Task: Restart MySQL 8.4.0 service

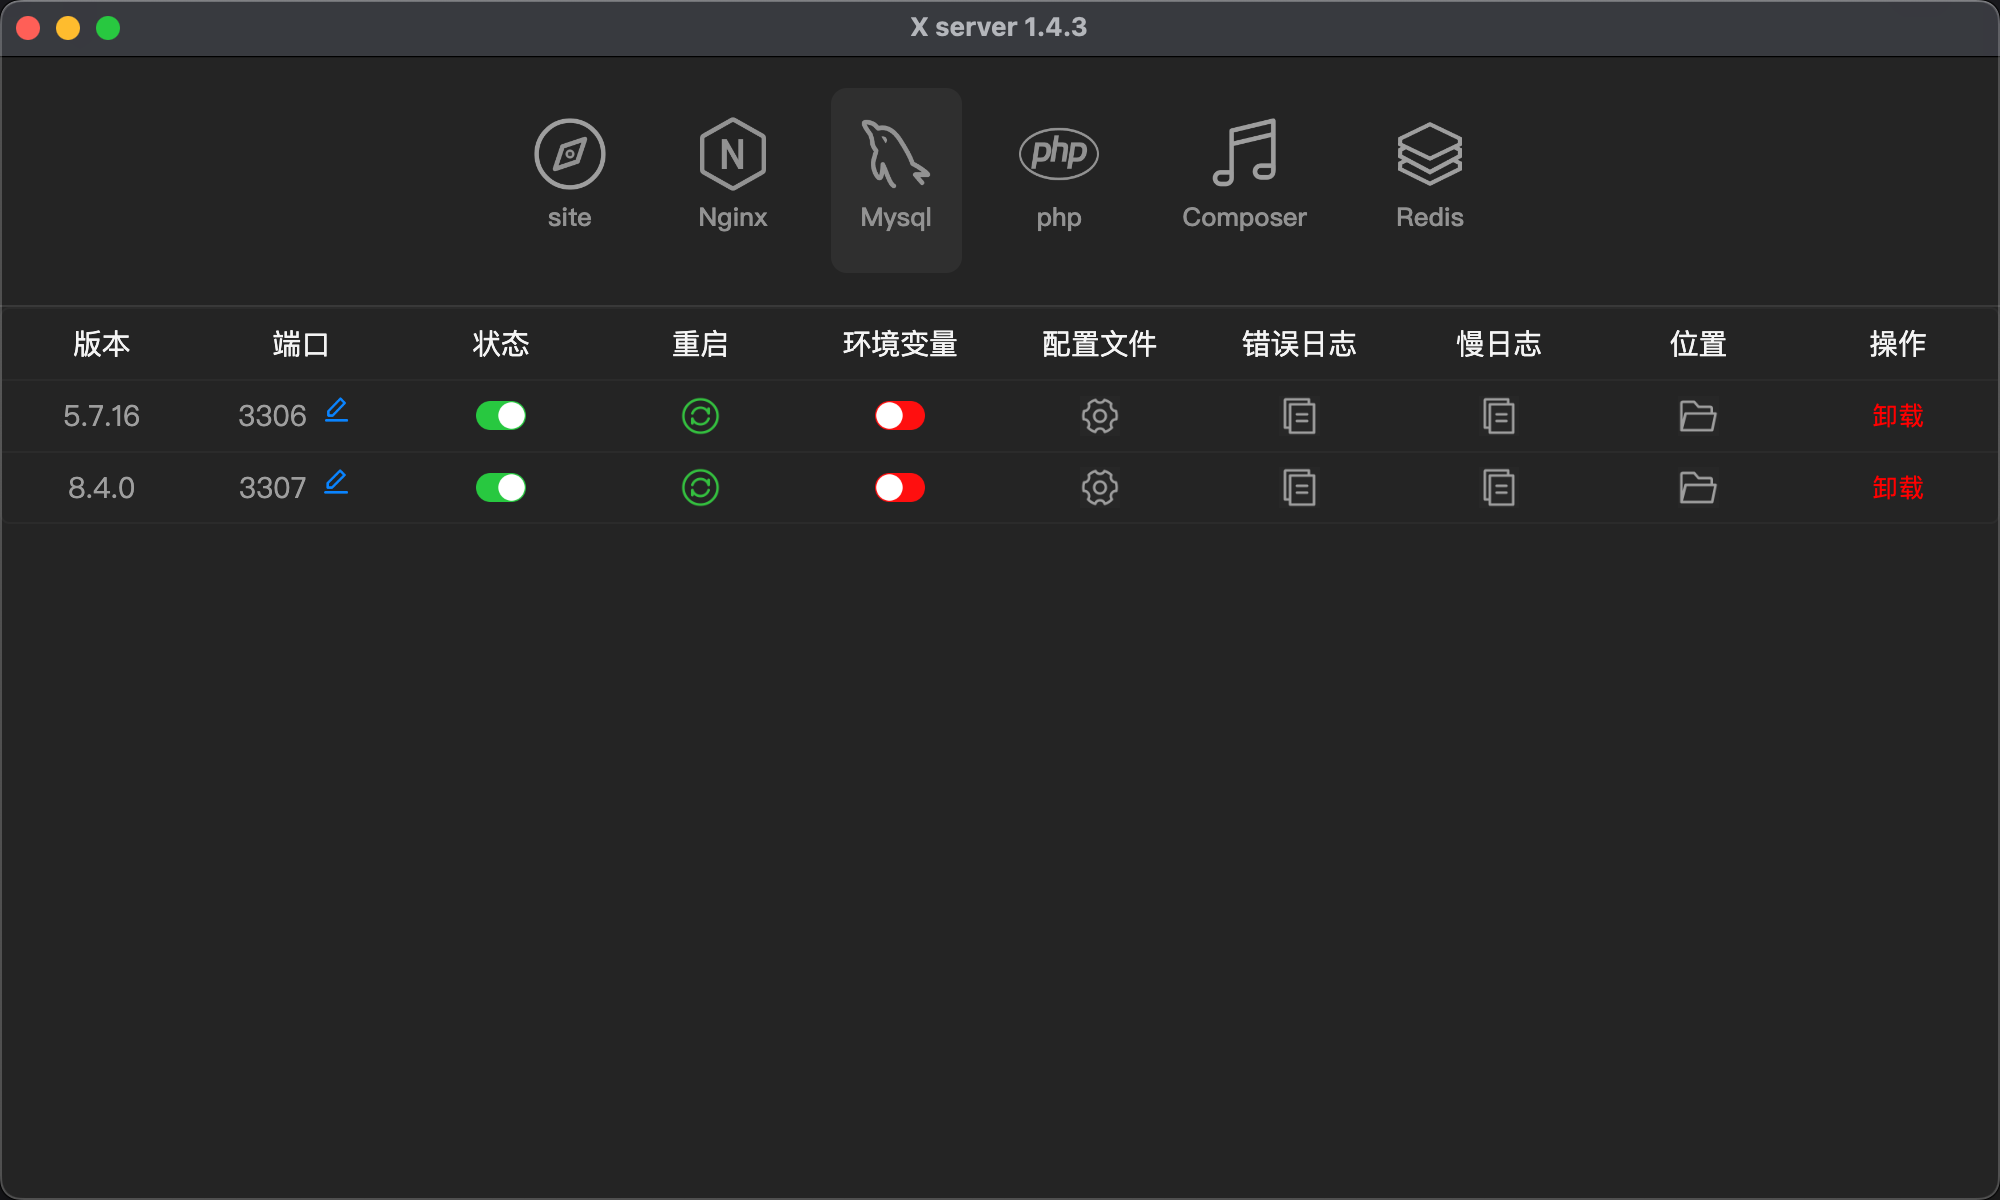Action: [x=700, y=486]
